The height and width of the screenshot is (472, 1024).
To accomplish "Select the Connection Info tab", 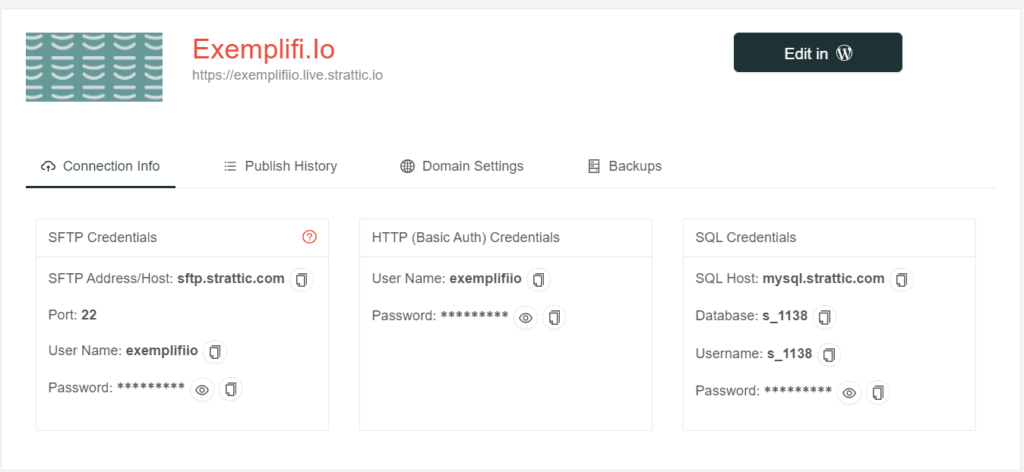I will [x=101, y=166].
